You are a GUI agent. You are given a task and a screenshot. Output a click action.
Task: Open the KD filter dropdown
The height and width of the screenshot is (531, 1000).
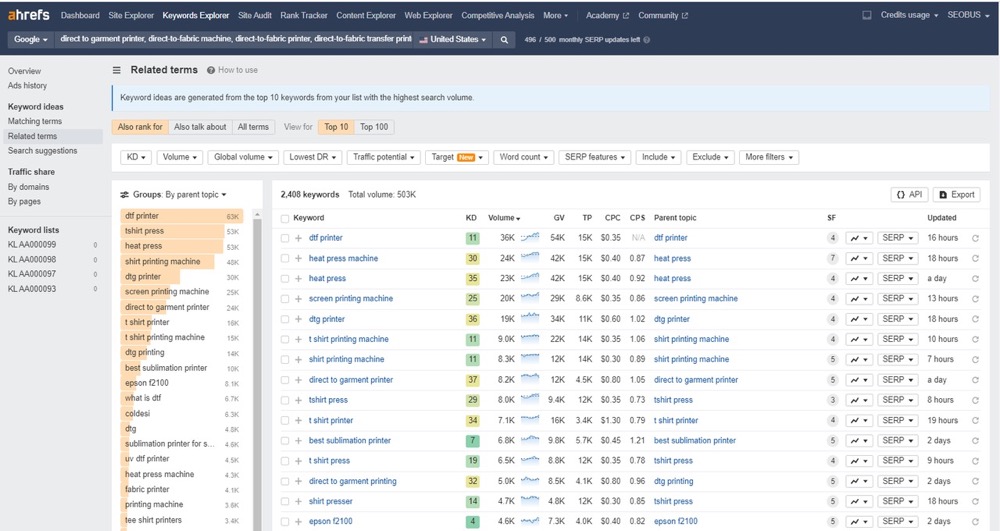tap(136, 157)
